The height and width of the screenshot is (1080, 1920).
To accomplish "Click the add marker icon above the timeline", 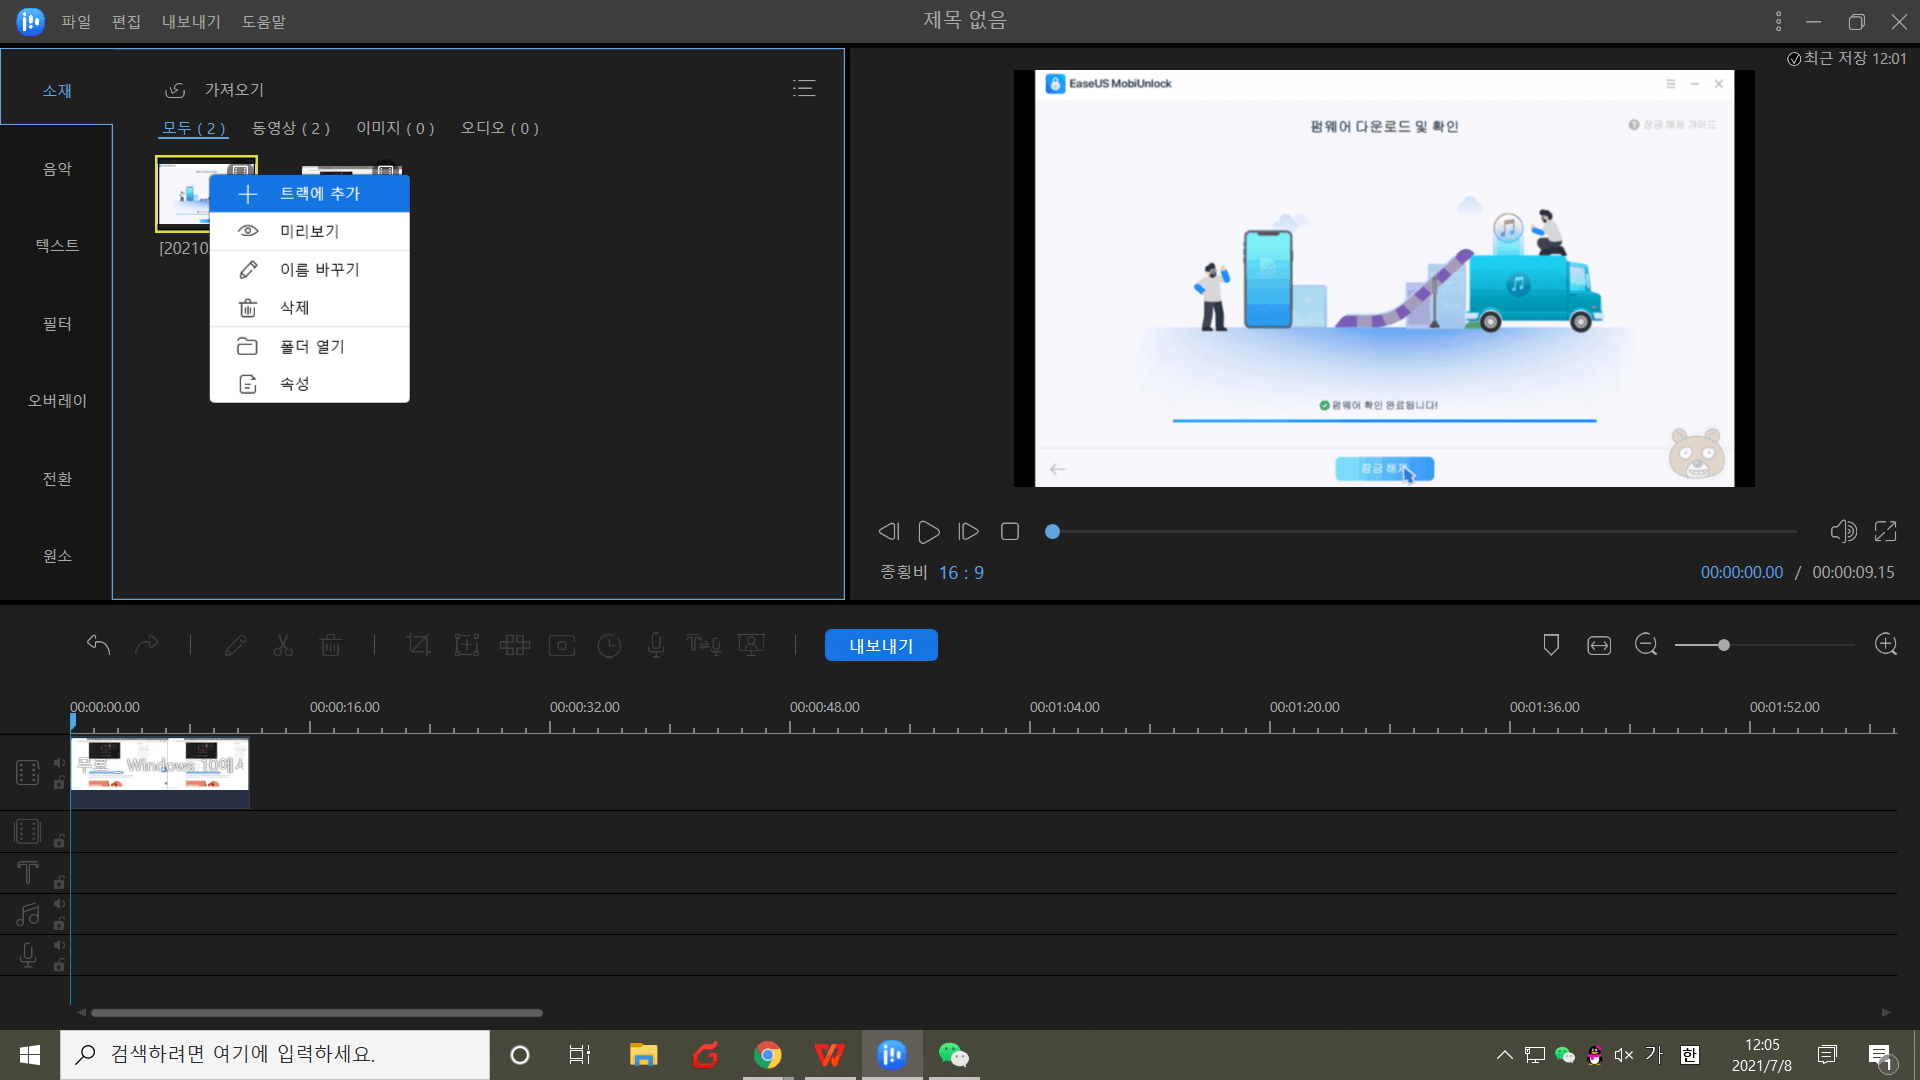I will click(x=1551, y=645).
